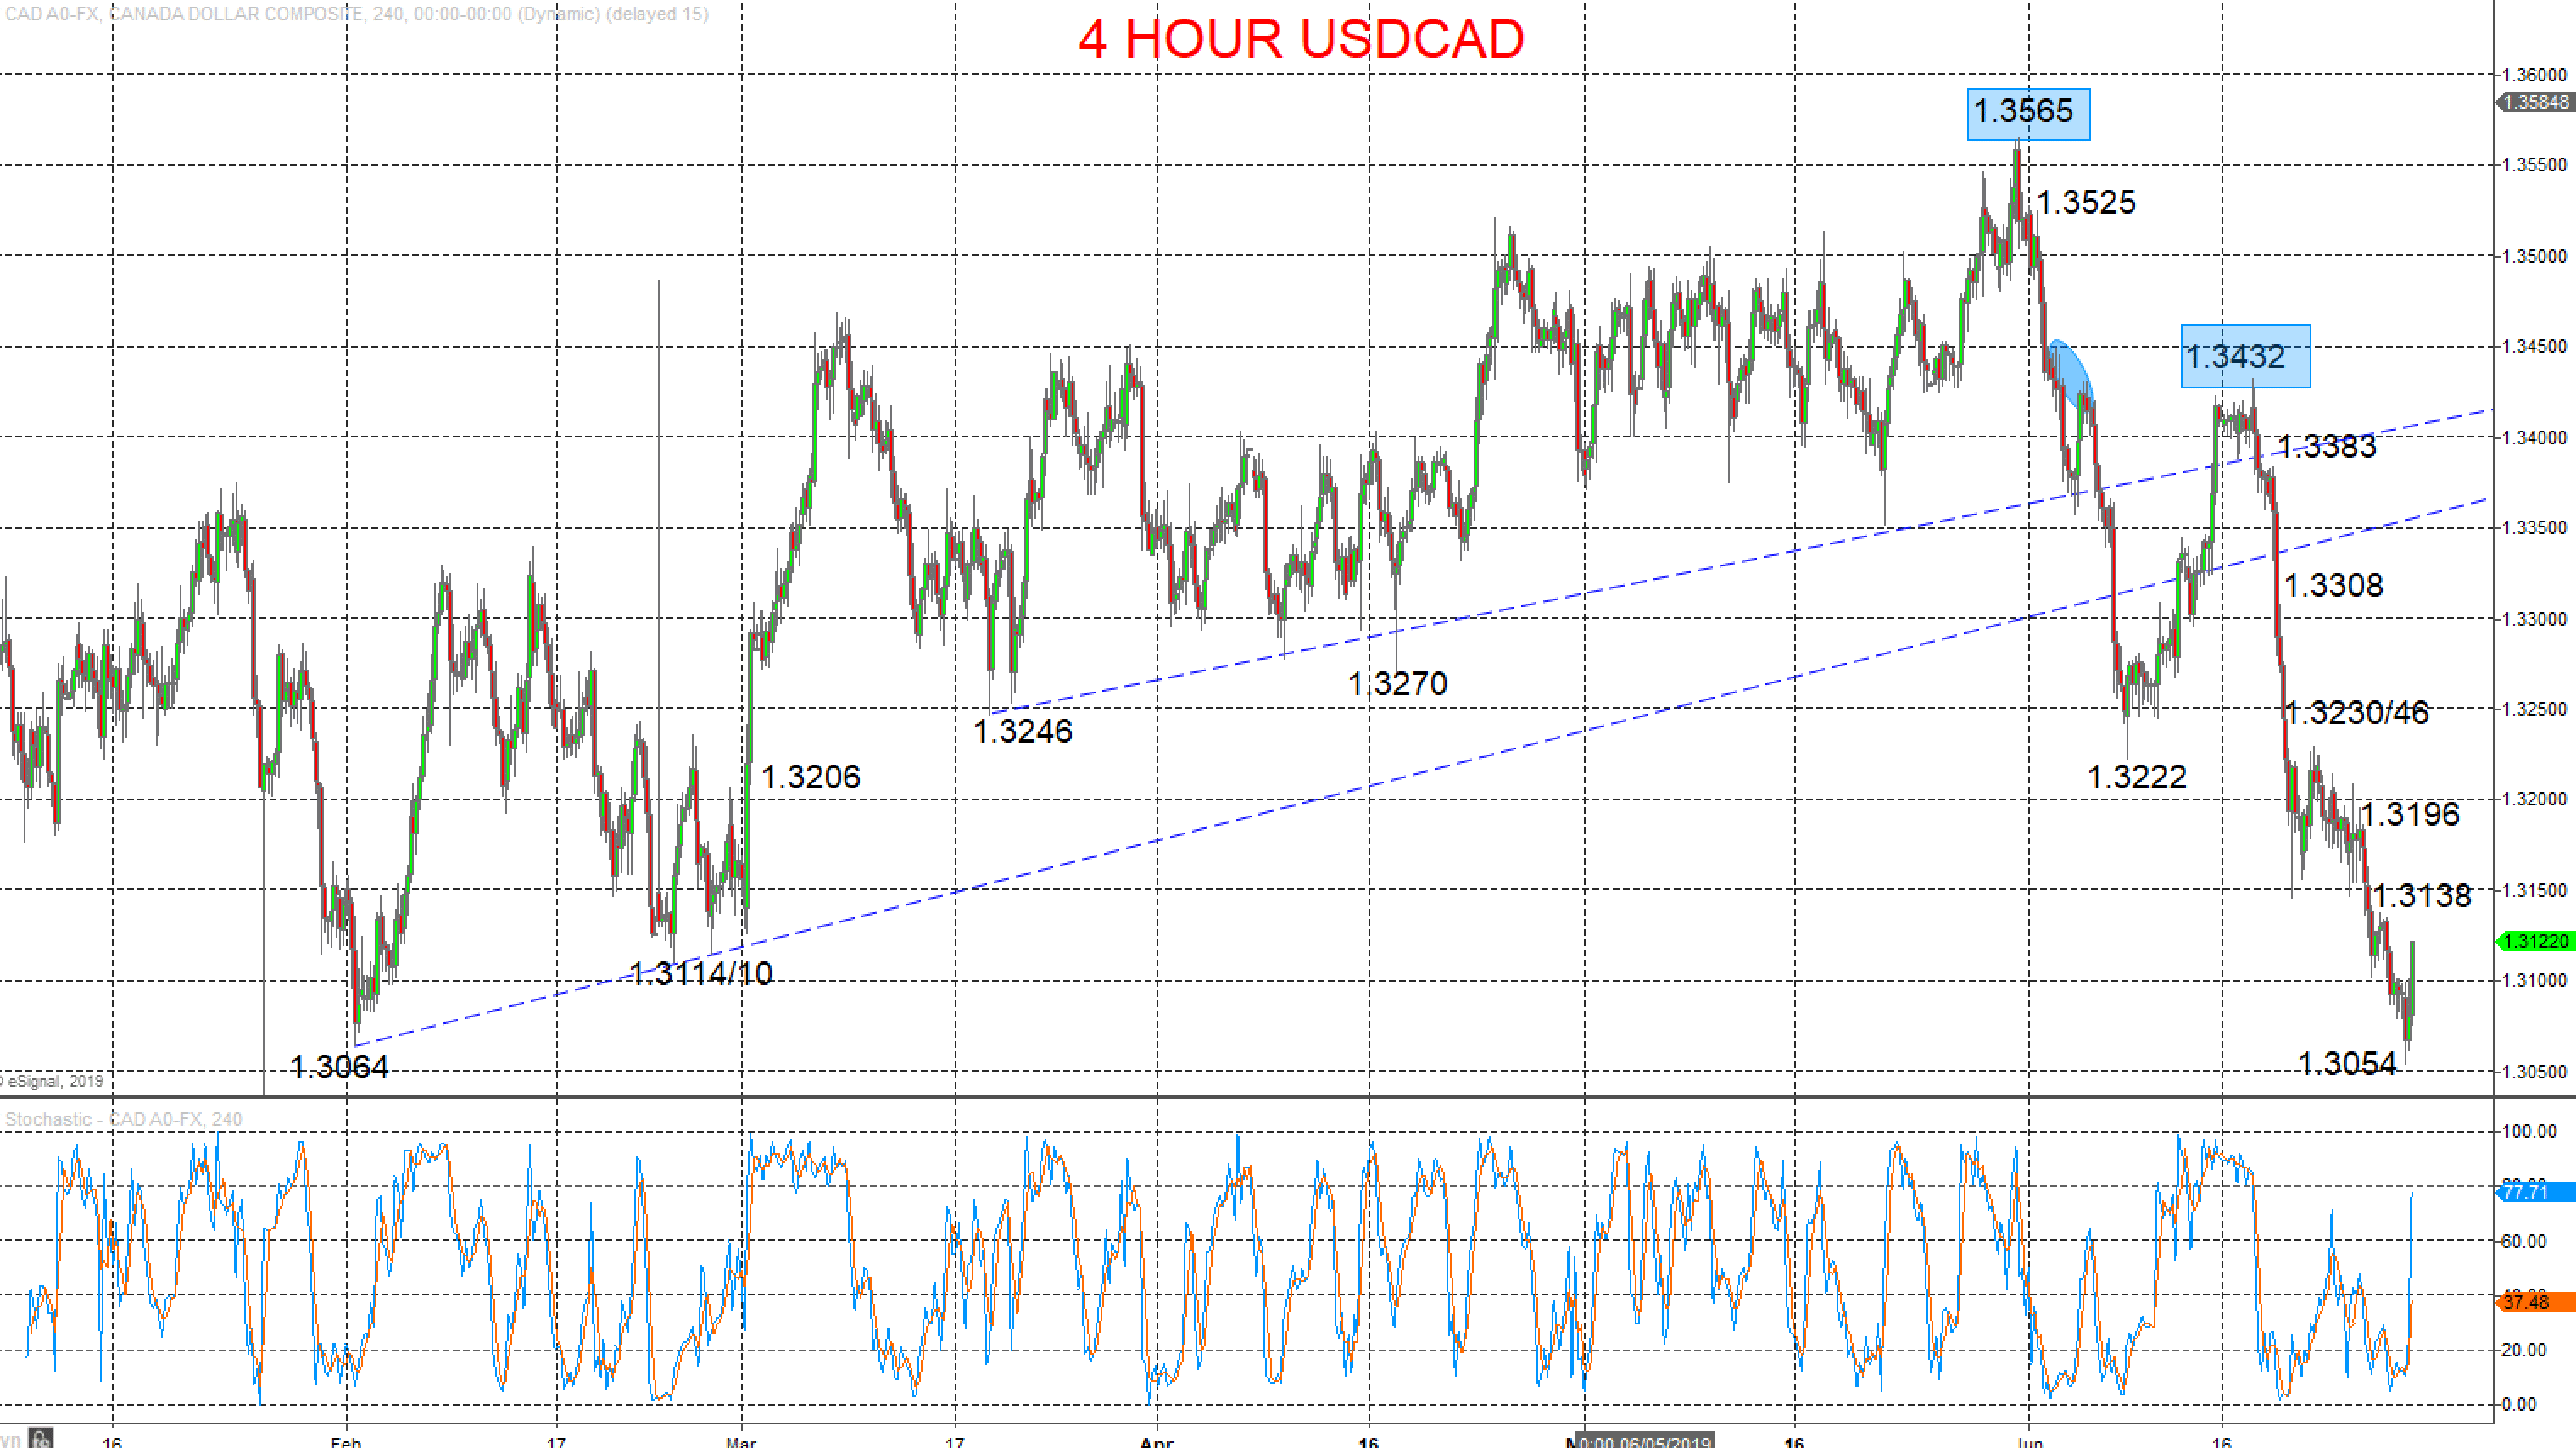Click the 1.36000 price axis label

2534,75
